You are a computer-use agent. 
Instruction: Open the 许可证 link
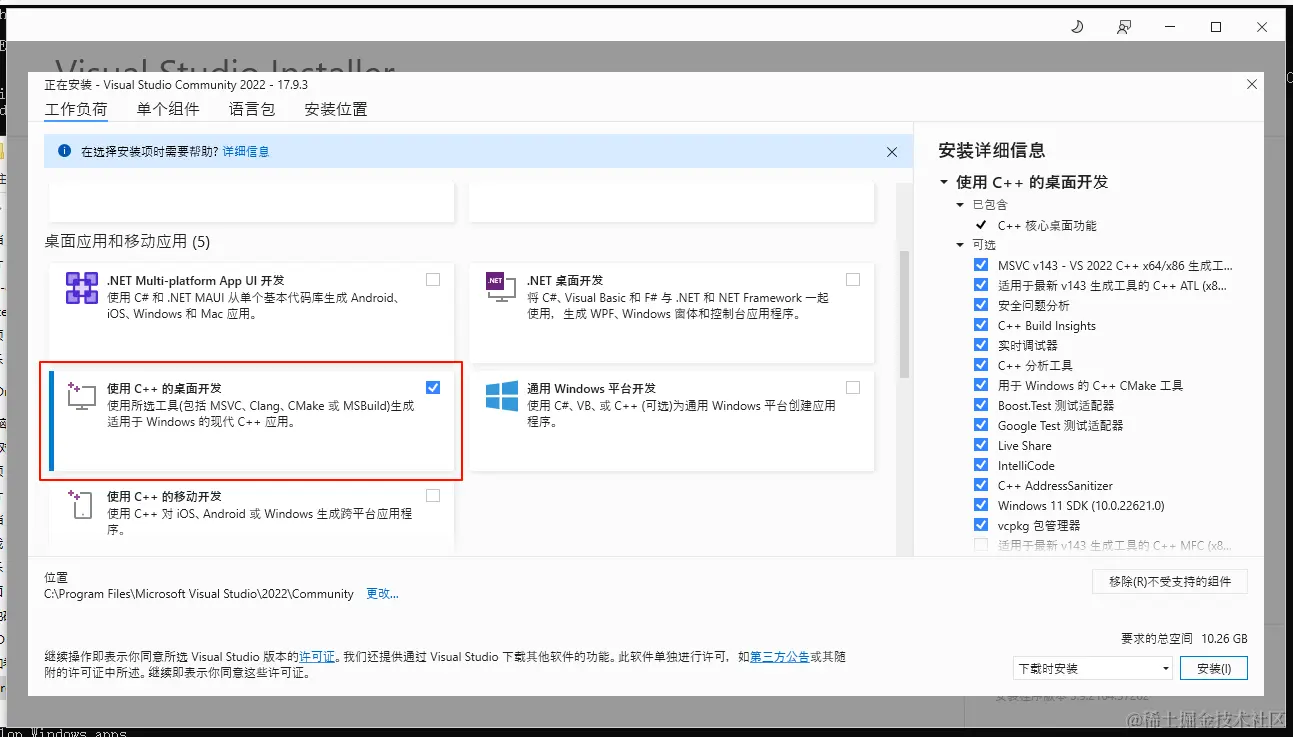[x=317, y=657]
